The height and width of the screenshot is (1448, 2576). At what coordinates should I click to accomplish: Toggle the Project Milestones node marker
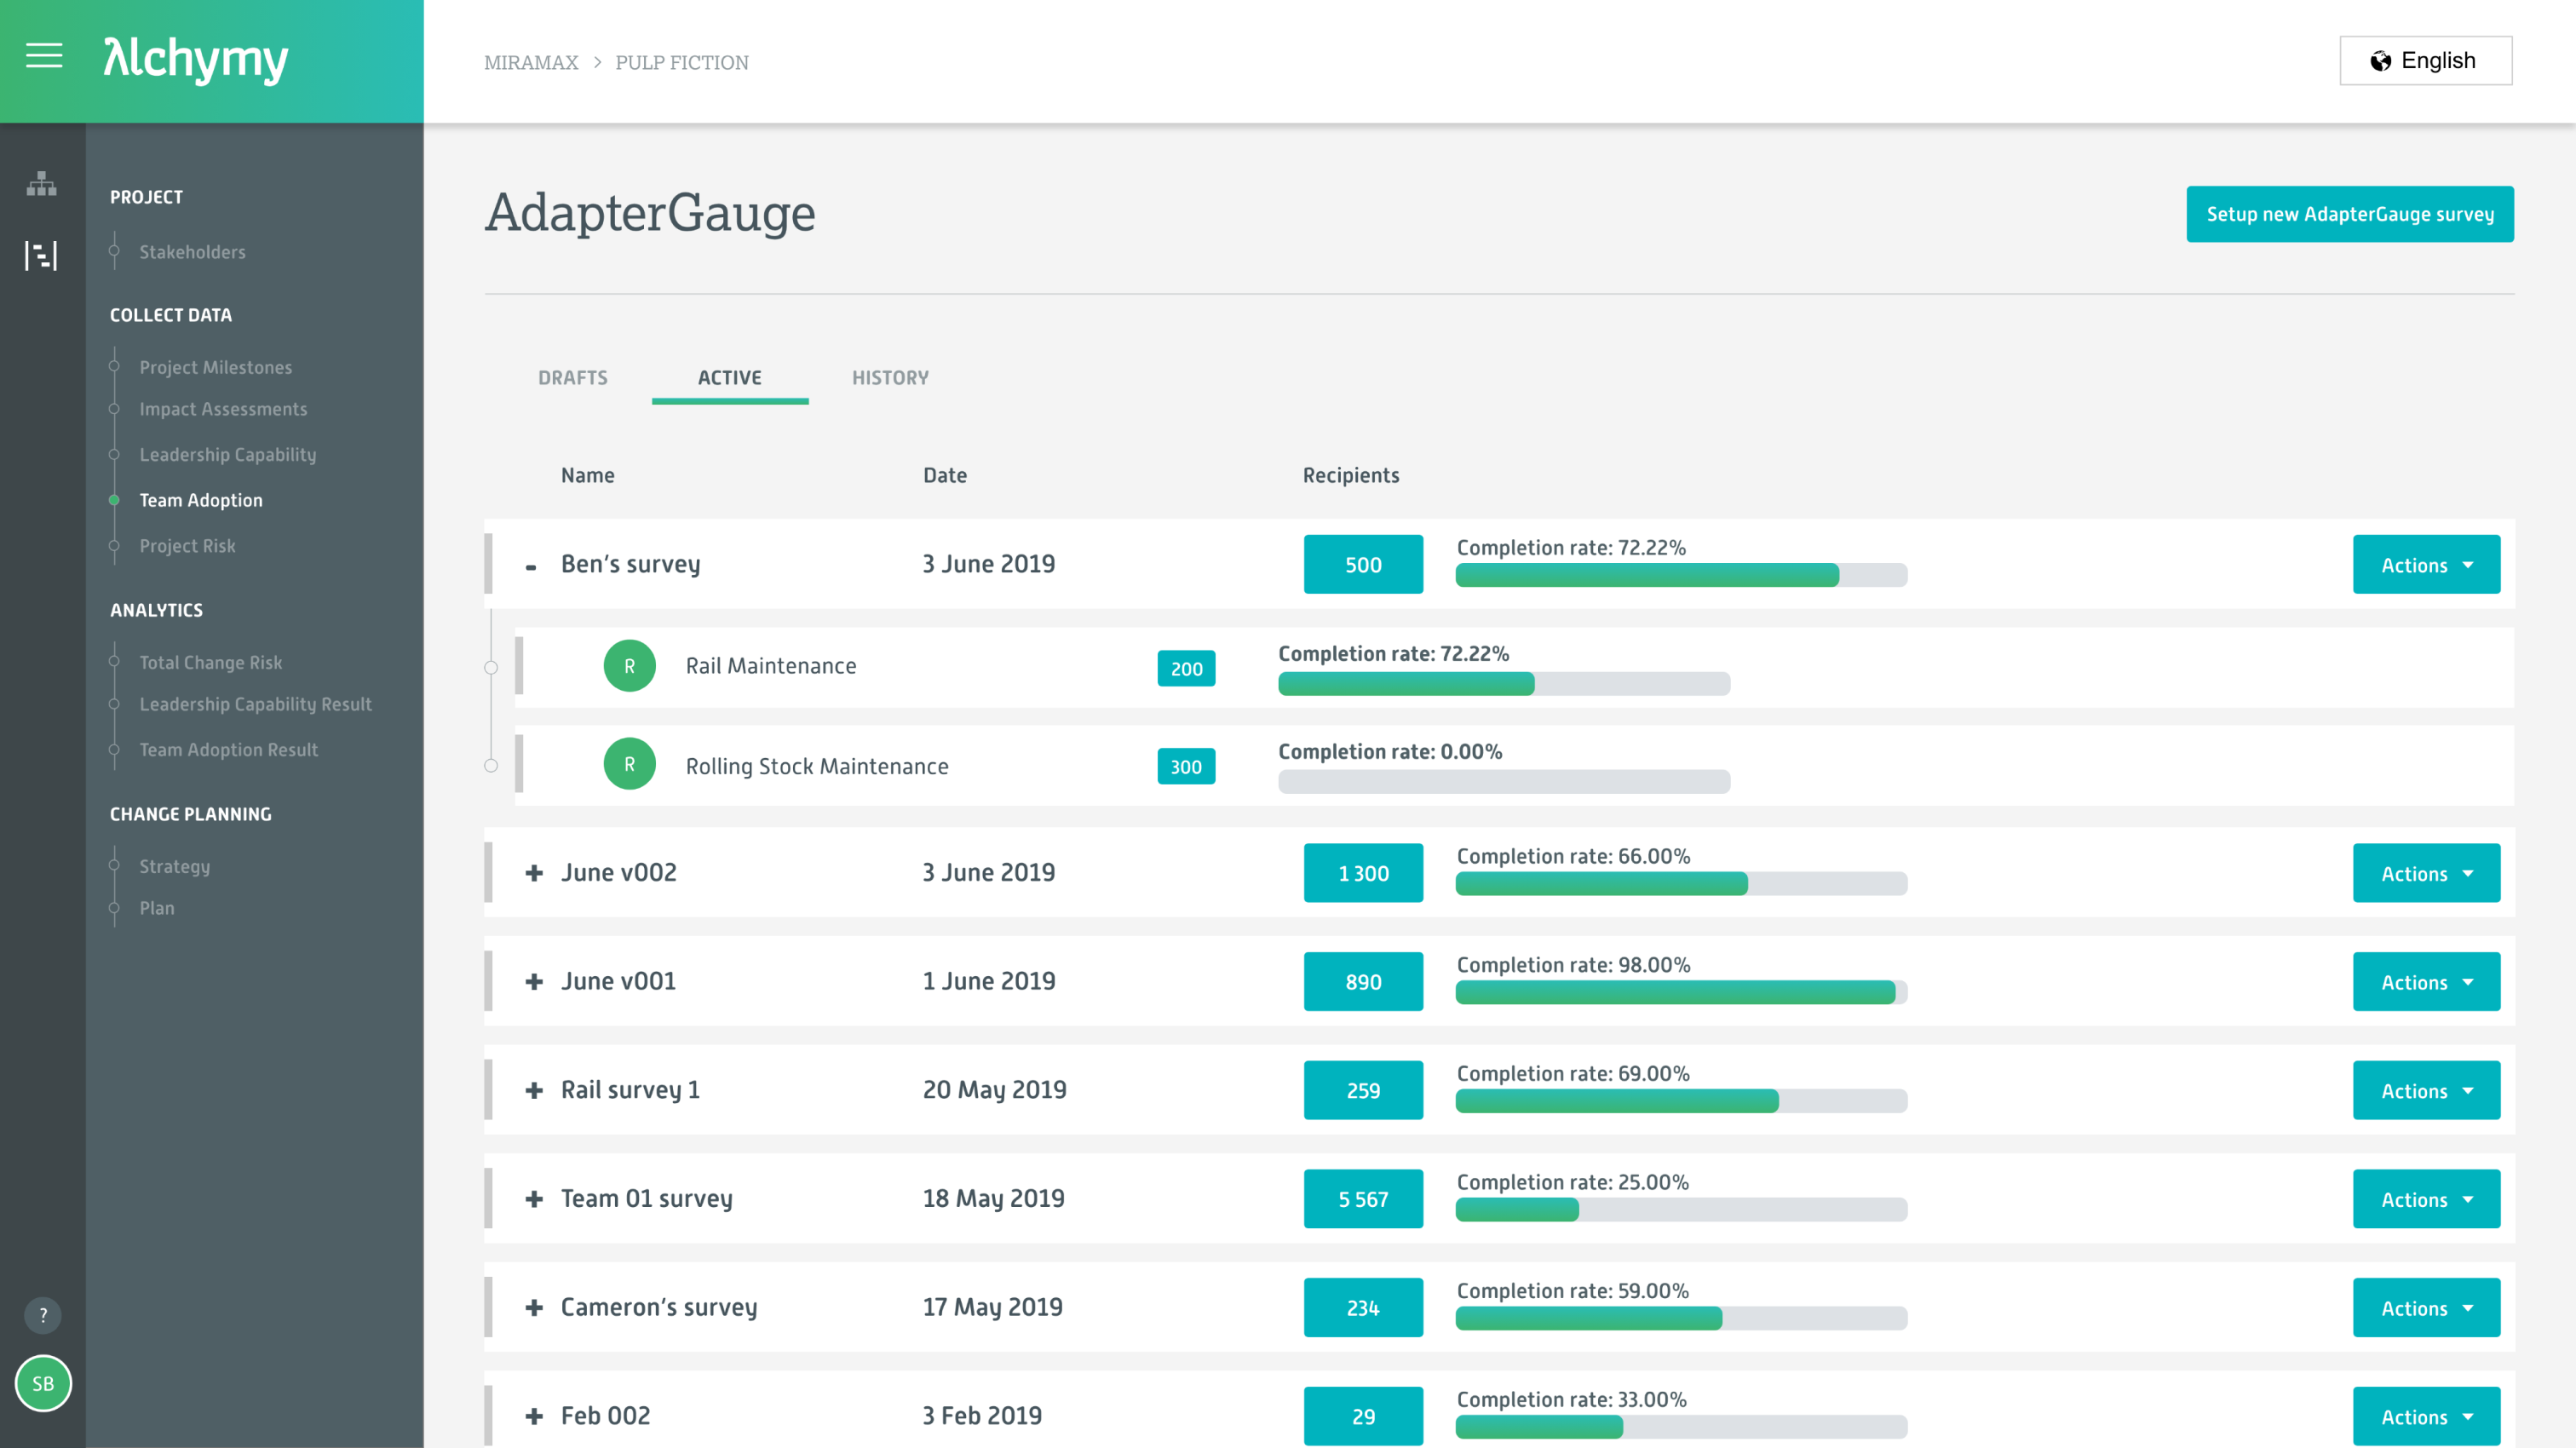[x=113, y=367]
